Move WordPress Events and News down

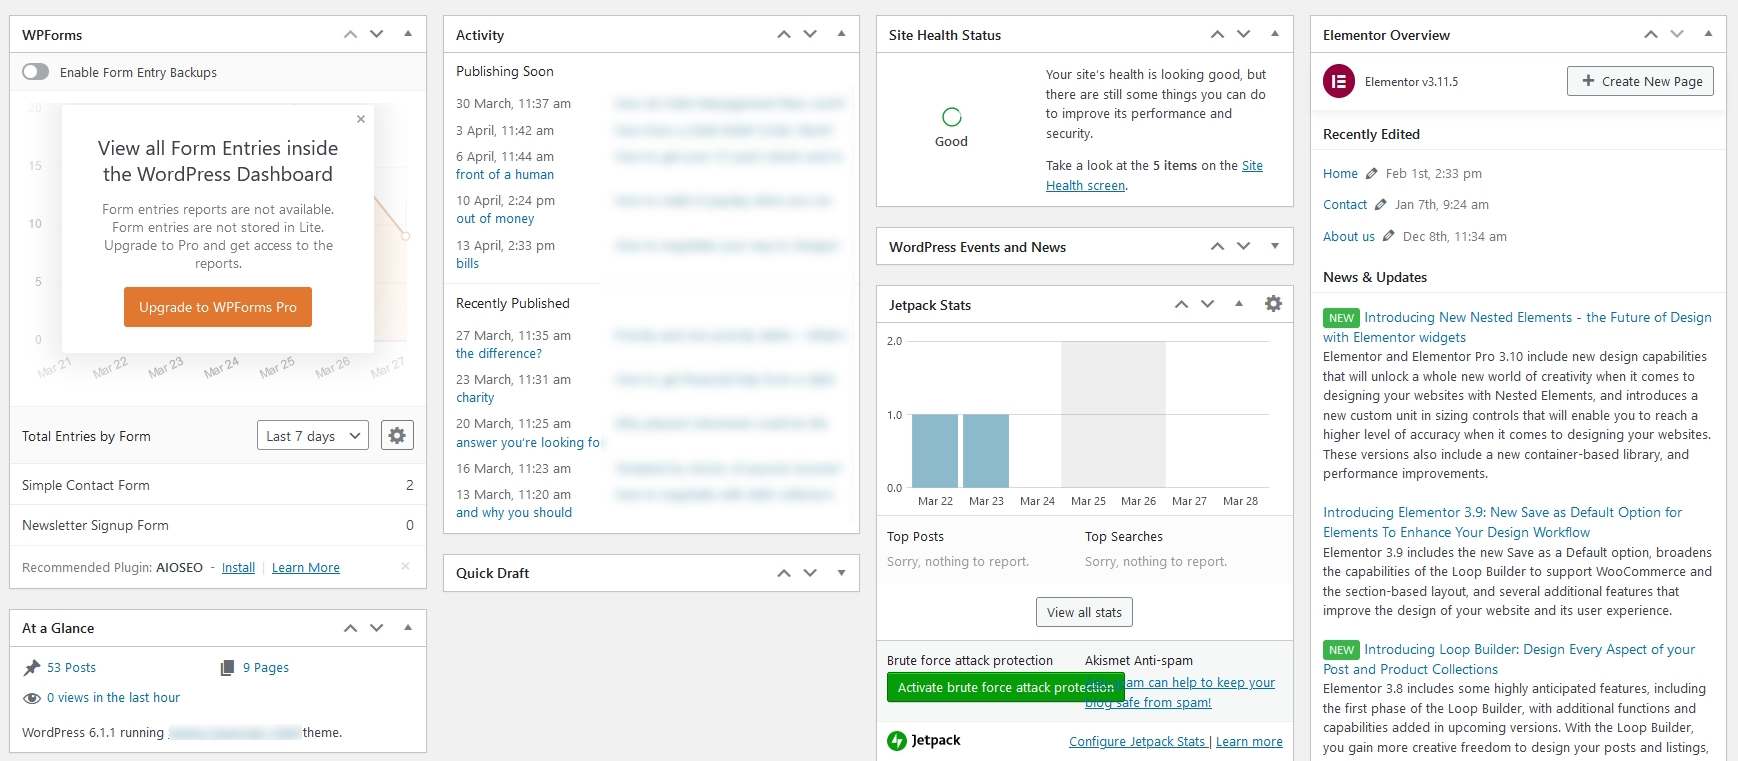[x=1244, y=246]
